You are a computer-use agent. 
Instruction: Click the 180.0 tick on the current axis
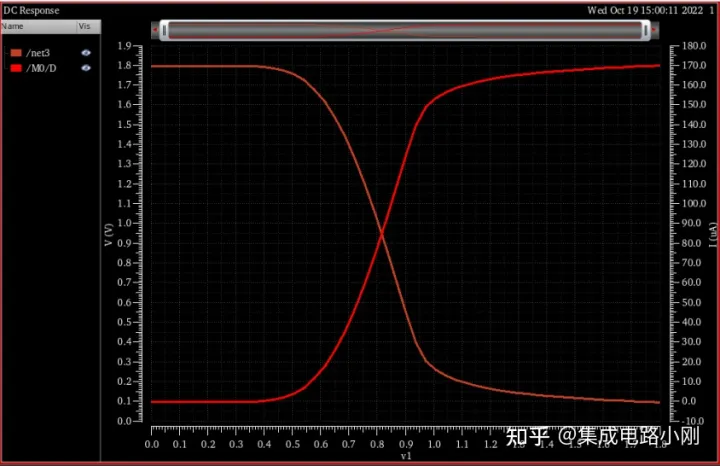pos(693,45)
